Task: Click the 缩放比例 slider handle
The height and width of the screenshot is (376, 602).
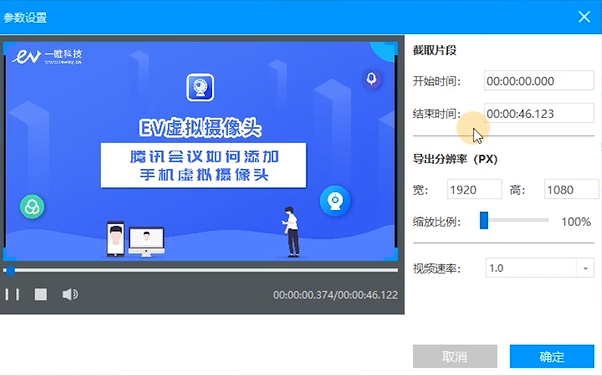Action: (484, 220)
